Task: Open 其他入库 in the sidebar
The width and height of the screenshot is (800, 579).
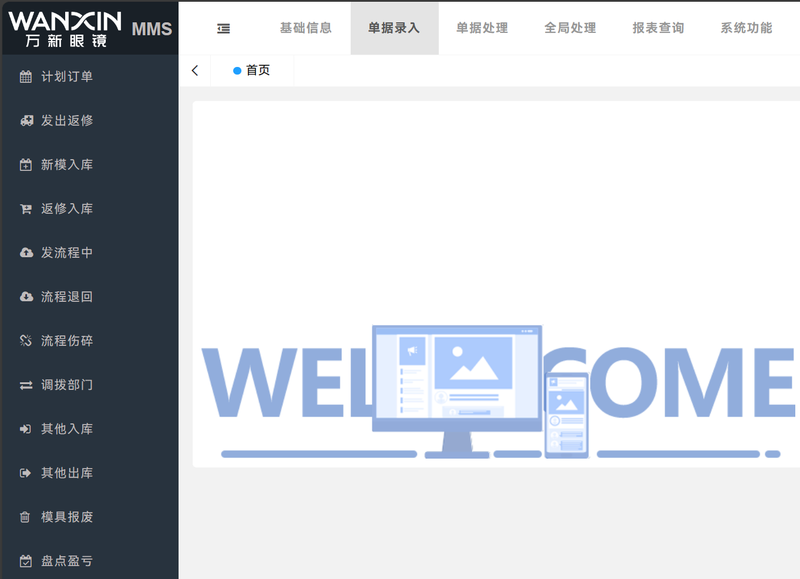Action: click(x=89, y=429)
